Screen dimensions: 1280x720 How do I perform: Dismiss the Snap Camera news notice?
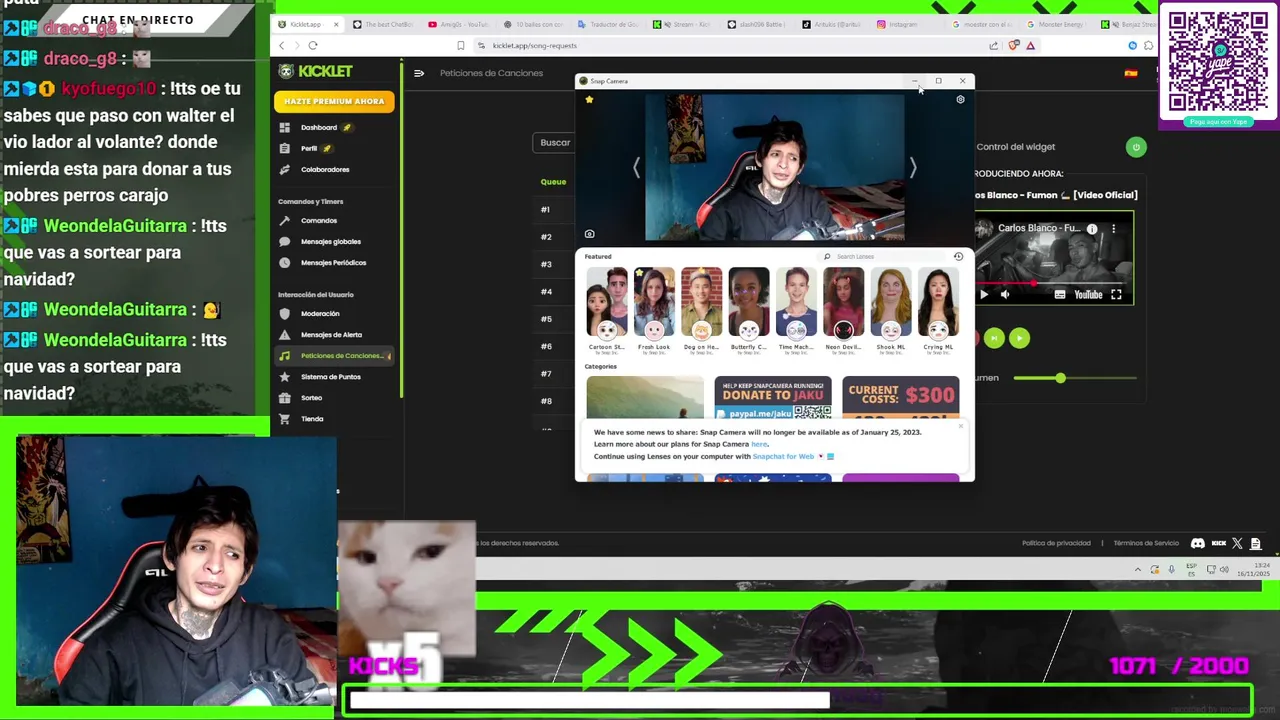pos(960,427)
